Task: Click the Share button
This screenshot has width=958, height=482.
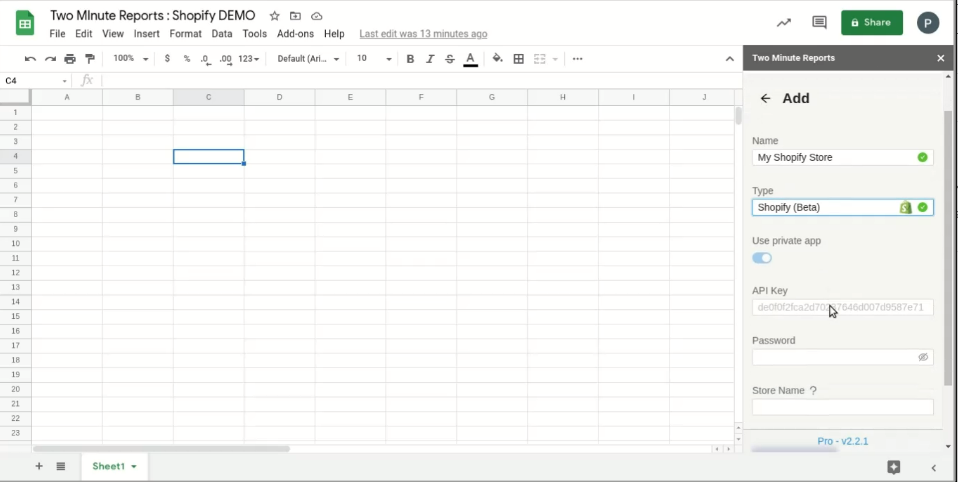Action: (x=872, y=23)
